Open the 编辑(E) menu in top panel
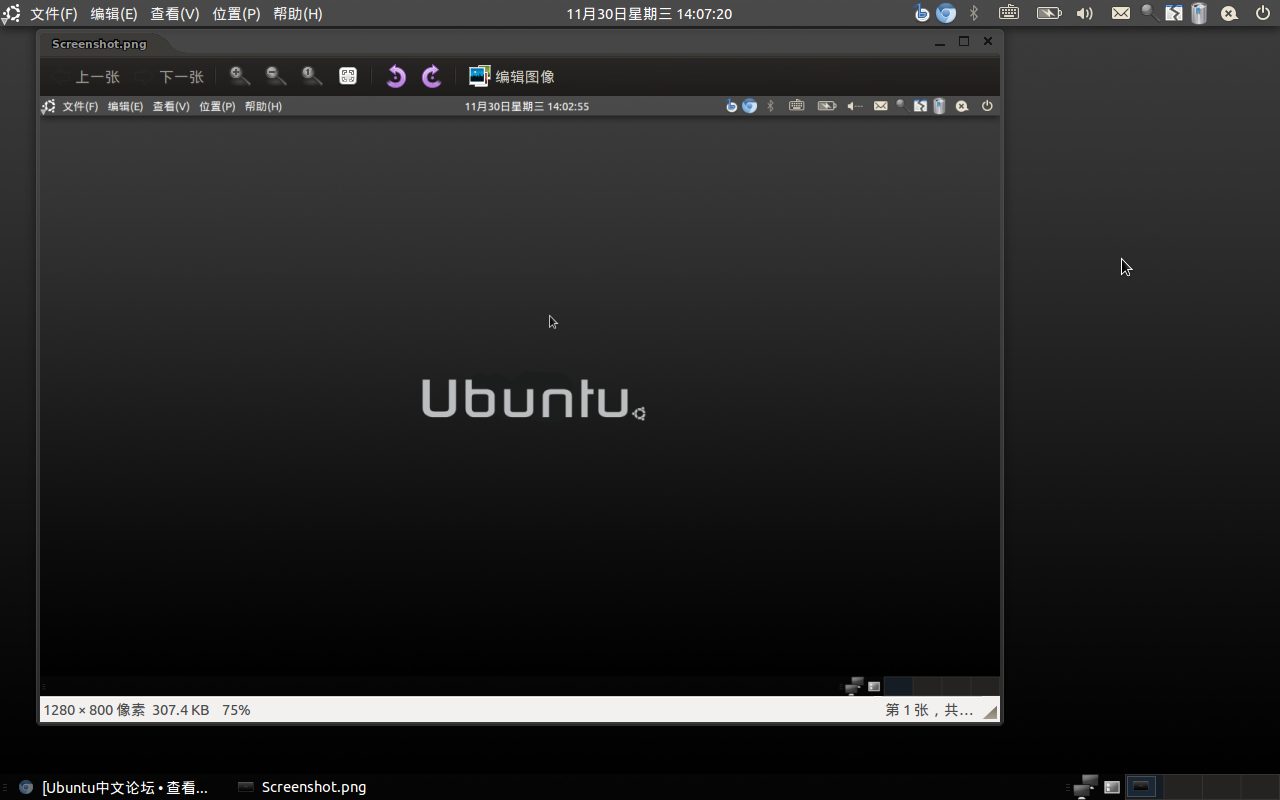 pos(114,14)
